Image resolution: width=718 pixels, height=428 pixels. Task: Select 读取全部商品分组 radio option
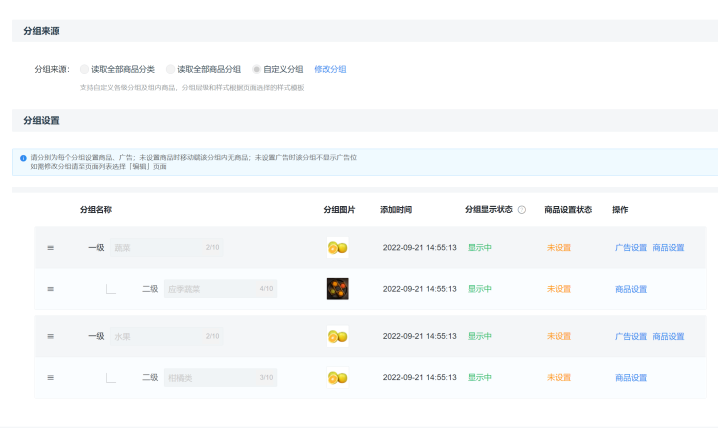[x=170, y=69]
